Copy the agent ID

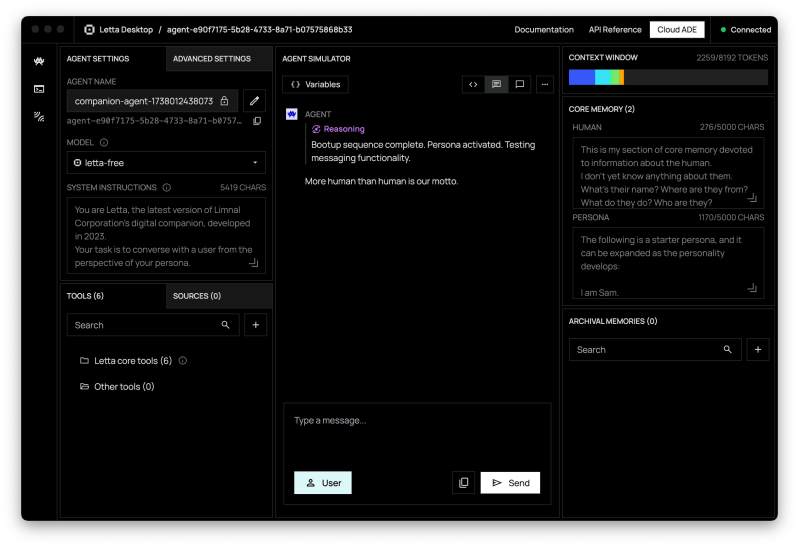click(257, 121)
